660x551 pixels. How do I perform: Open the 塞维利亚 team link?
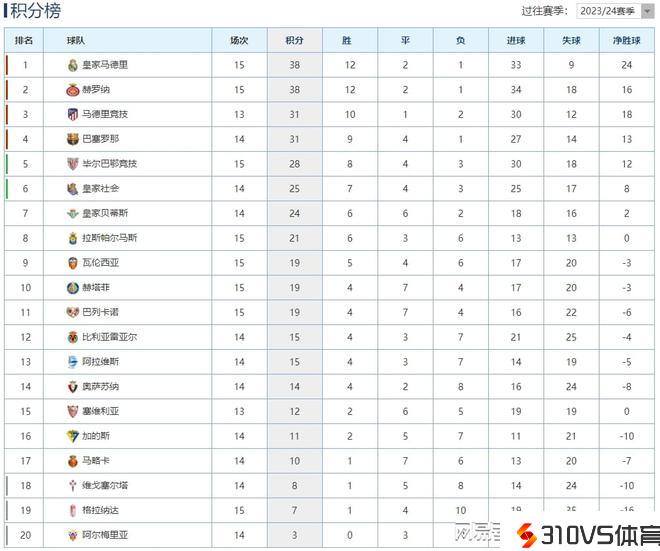pyautogui.click(x=100, y=411)
